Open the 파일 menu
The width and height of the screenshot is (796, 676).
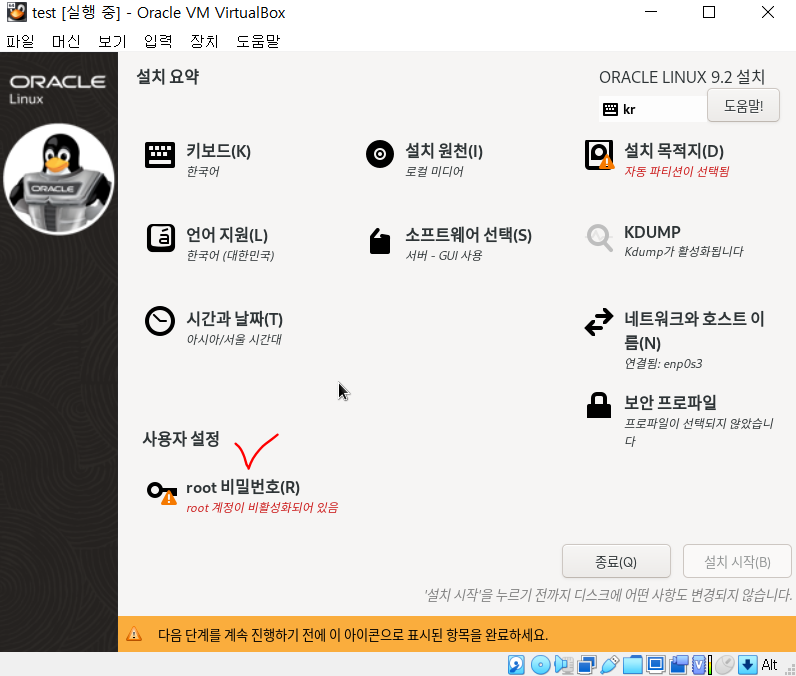pos(20,41)
